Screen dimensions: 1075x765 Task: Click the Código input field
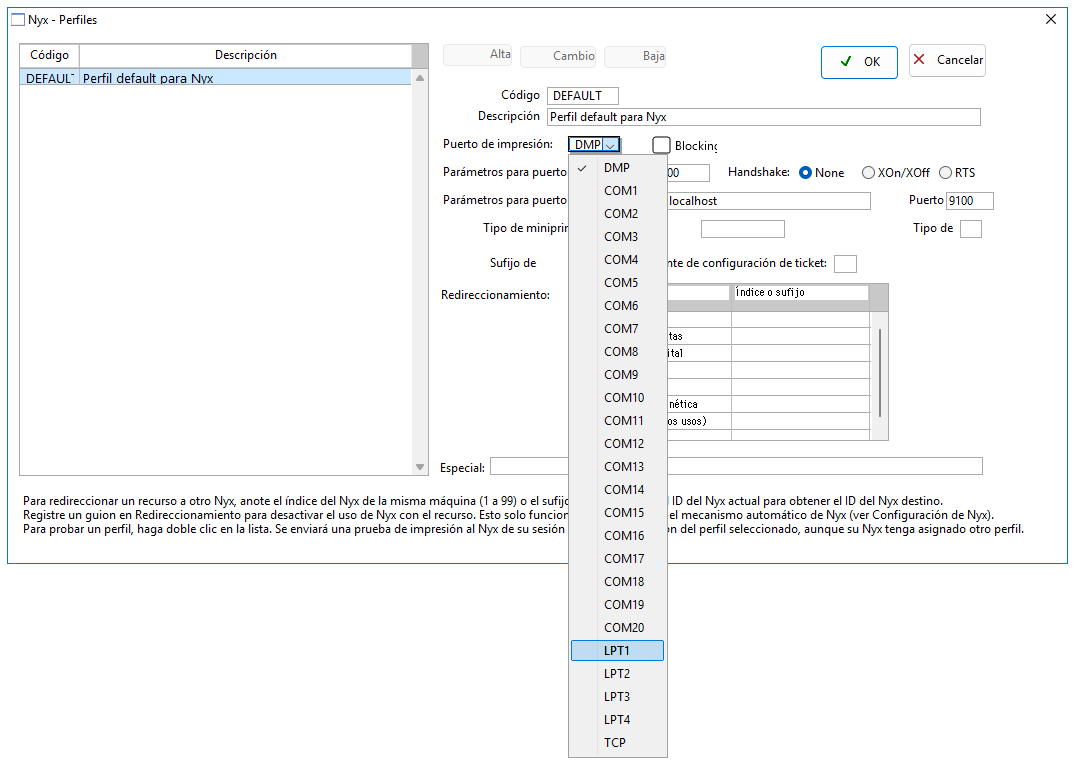(x=583, y=96)
